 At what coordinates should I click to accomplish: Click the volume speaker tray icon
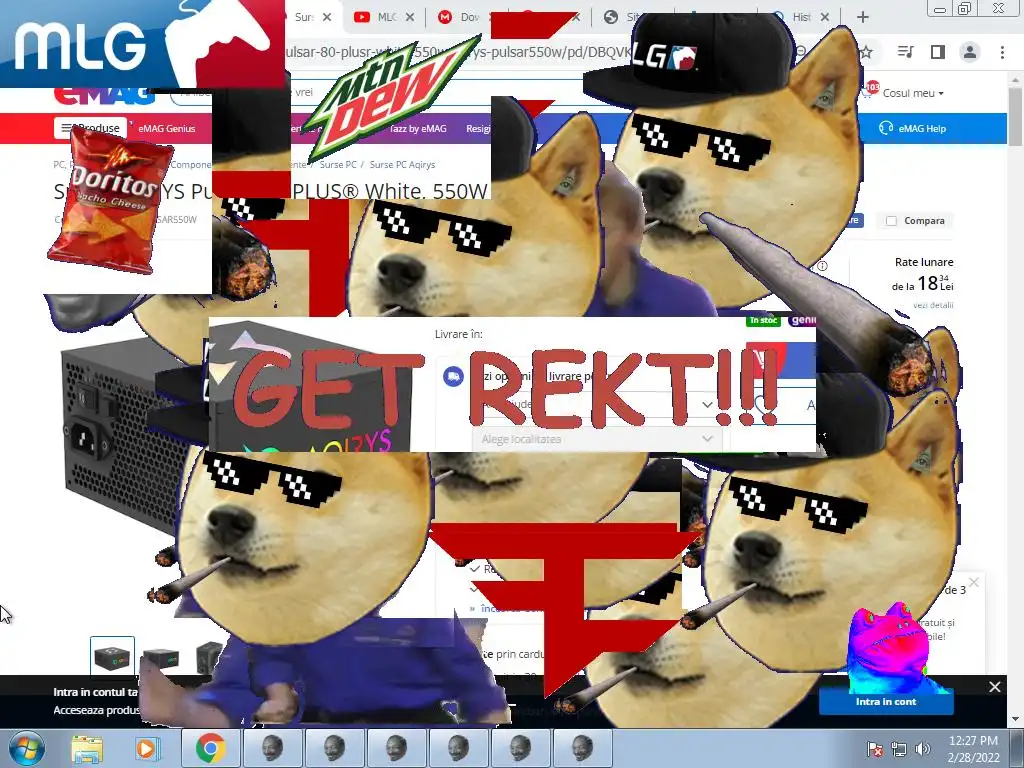922,749
